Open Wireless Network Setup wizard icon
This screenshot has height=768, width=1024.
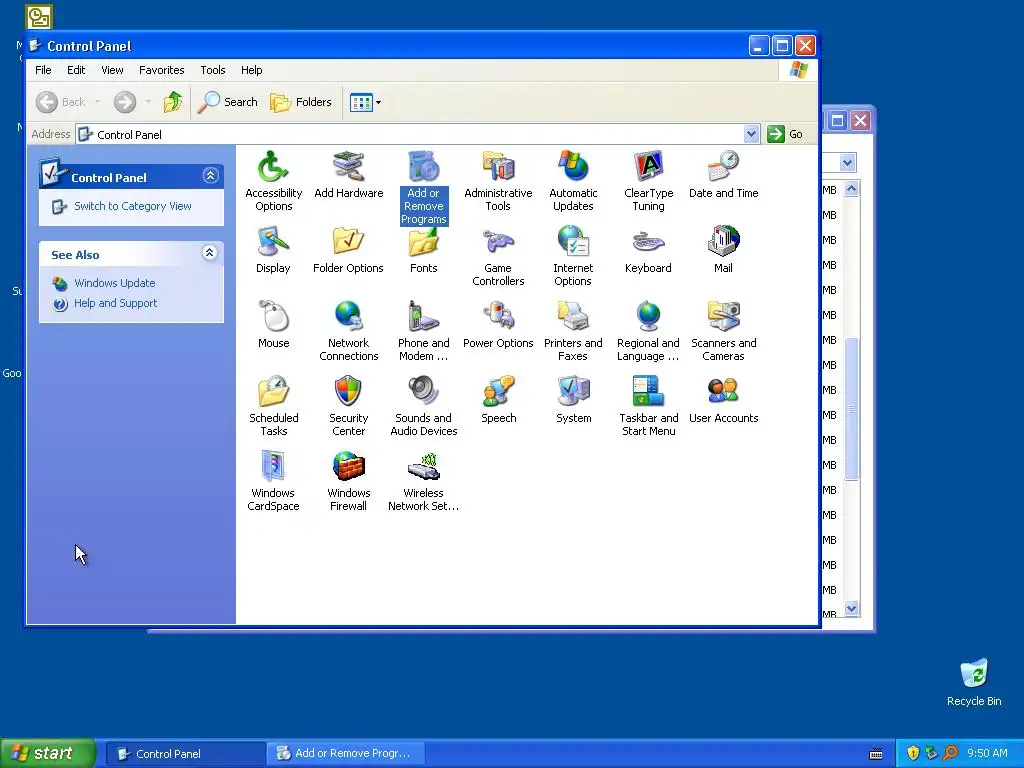(x=424, y=481)
